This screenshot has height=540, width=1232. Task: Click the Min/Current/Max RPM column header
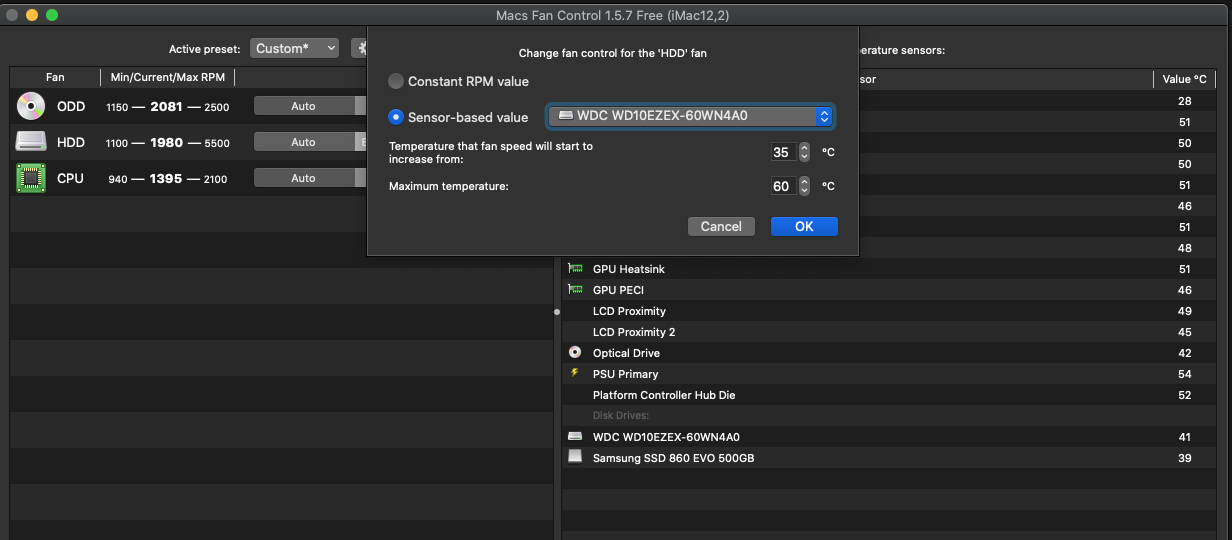pos(168,78)
